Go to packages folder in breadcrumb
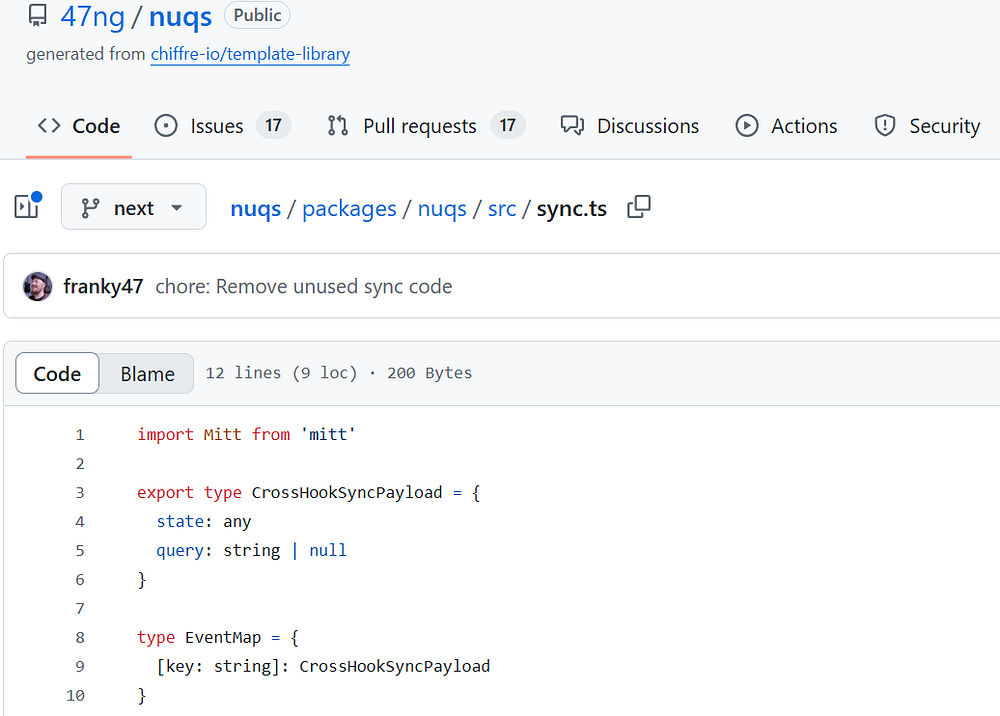This screenshot has height=716, width=1000. click(x=349, y=208)
